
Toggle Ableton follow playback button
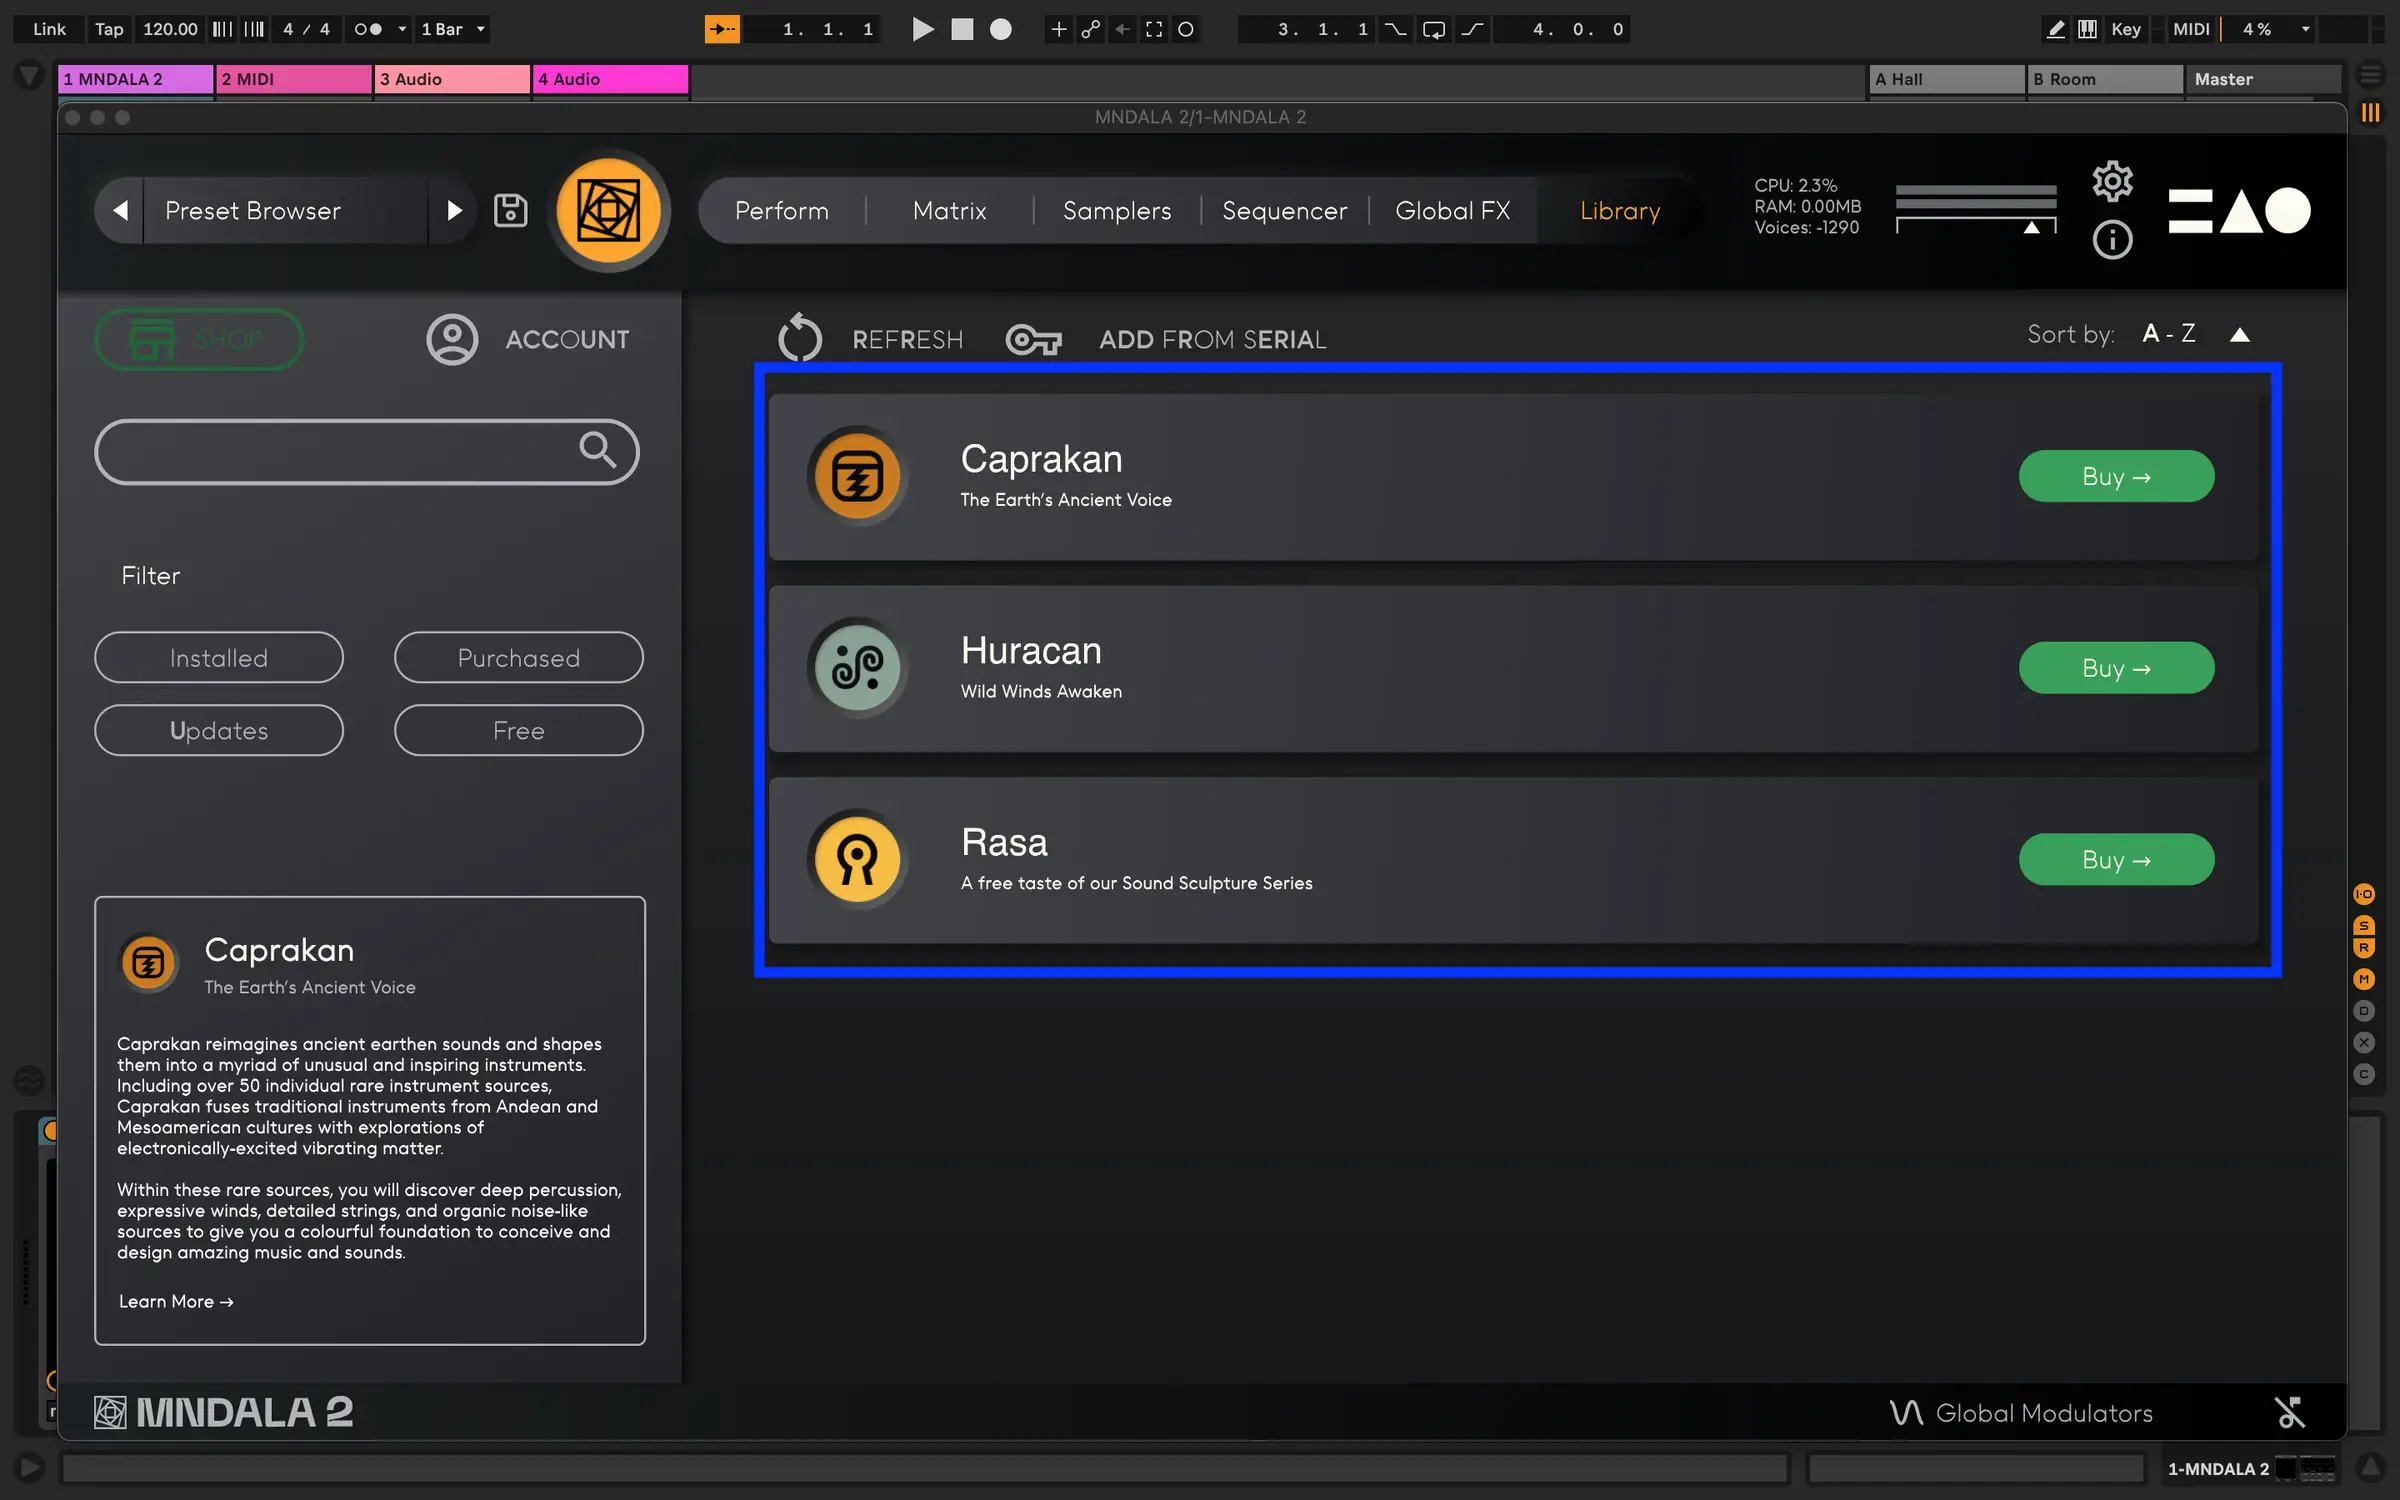point(722,29)
